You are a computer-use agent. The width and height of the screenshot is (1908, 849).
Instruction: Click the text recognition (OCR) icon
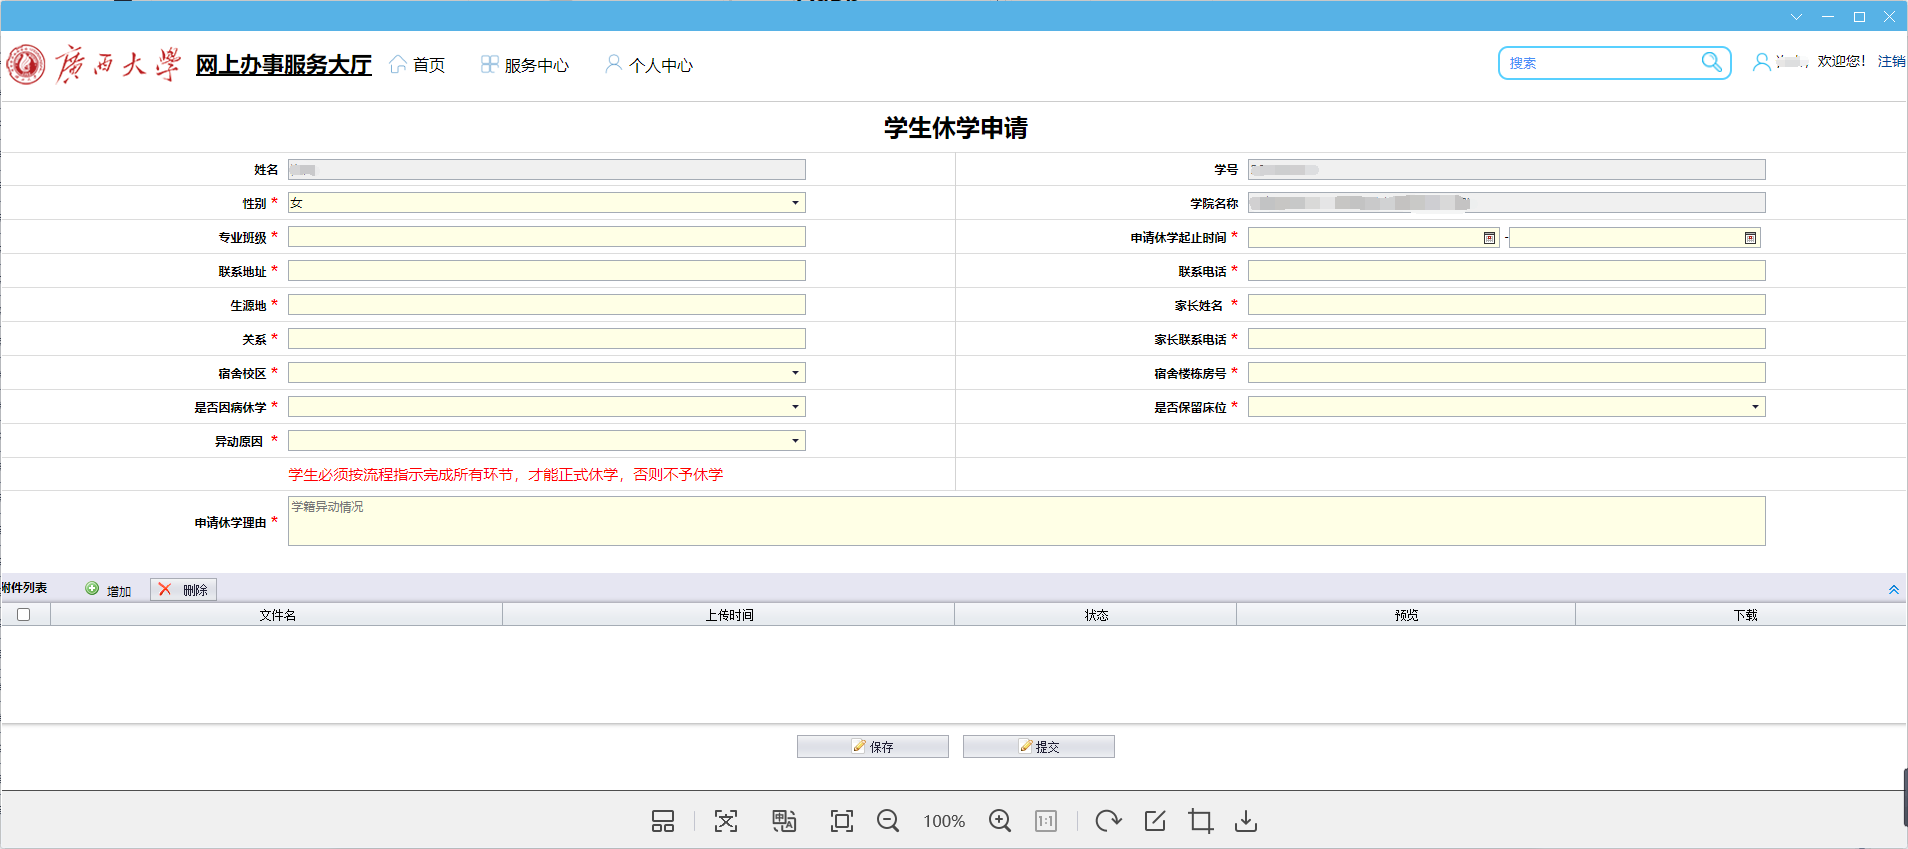[x=726, y=821]
